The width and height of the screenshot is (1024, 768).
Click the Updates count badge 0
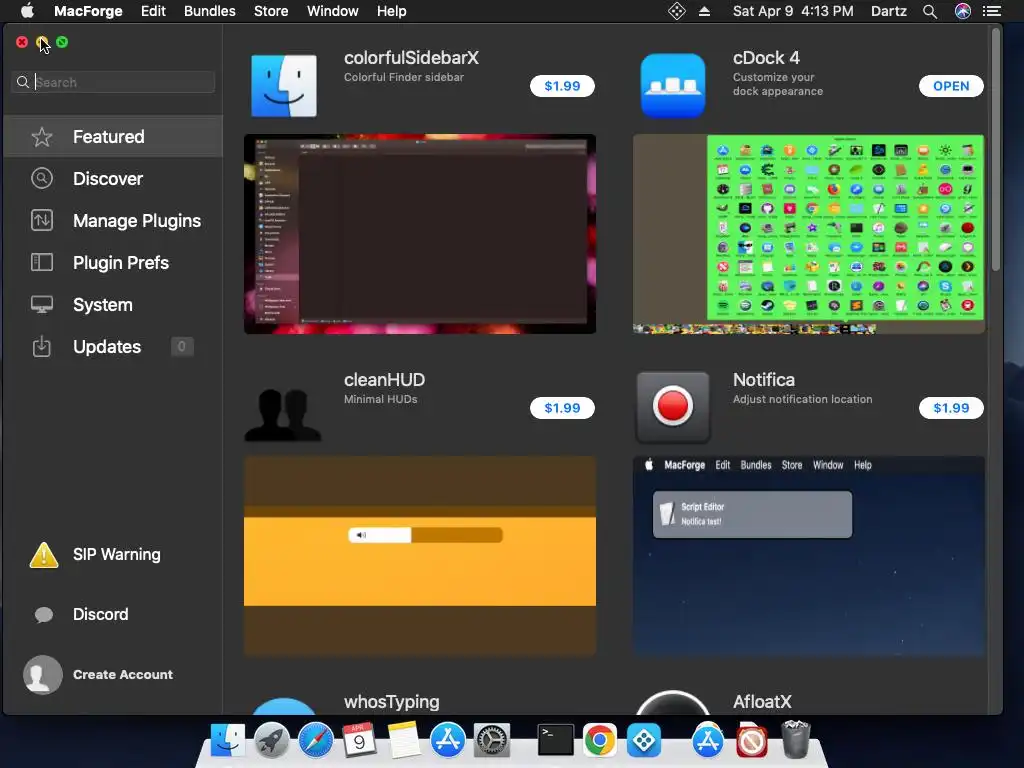[x=182, y=346]
